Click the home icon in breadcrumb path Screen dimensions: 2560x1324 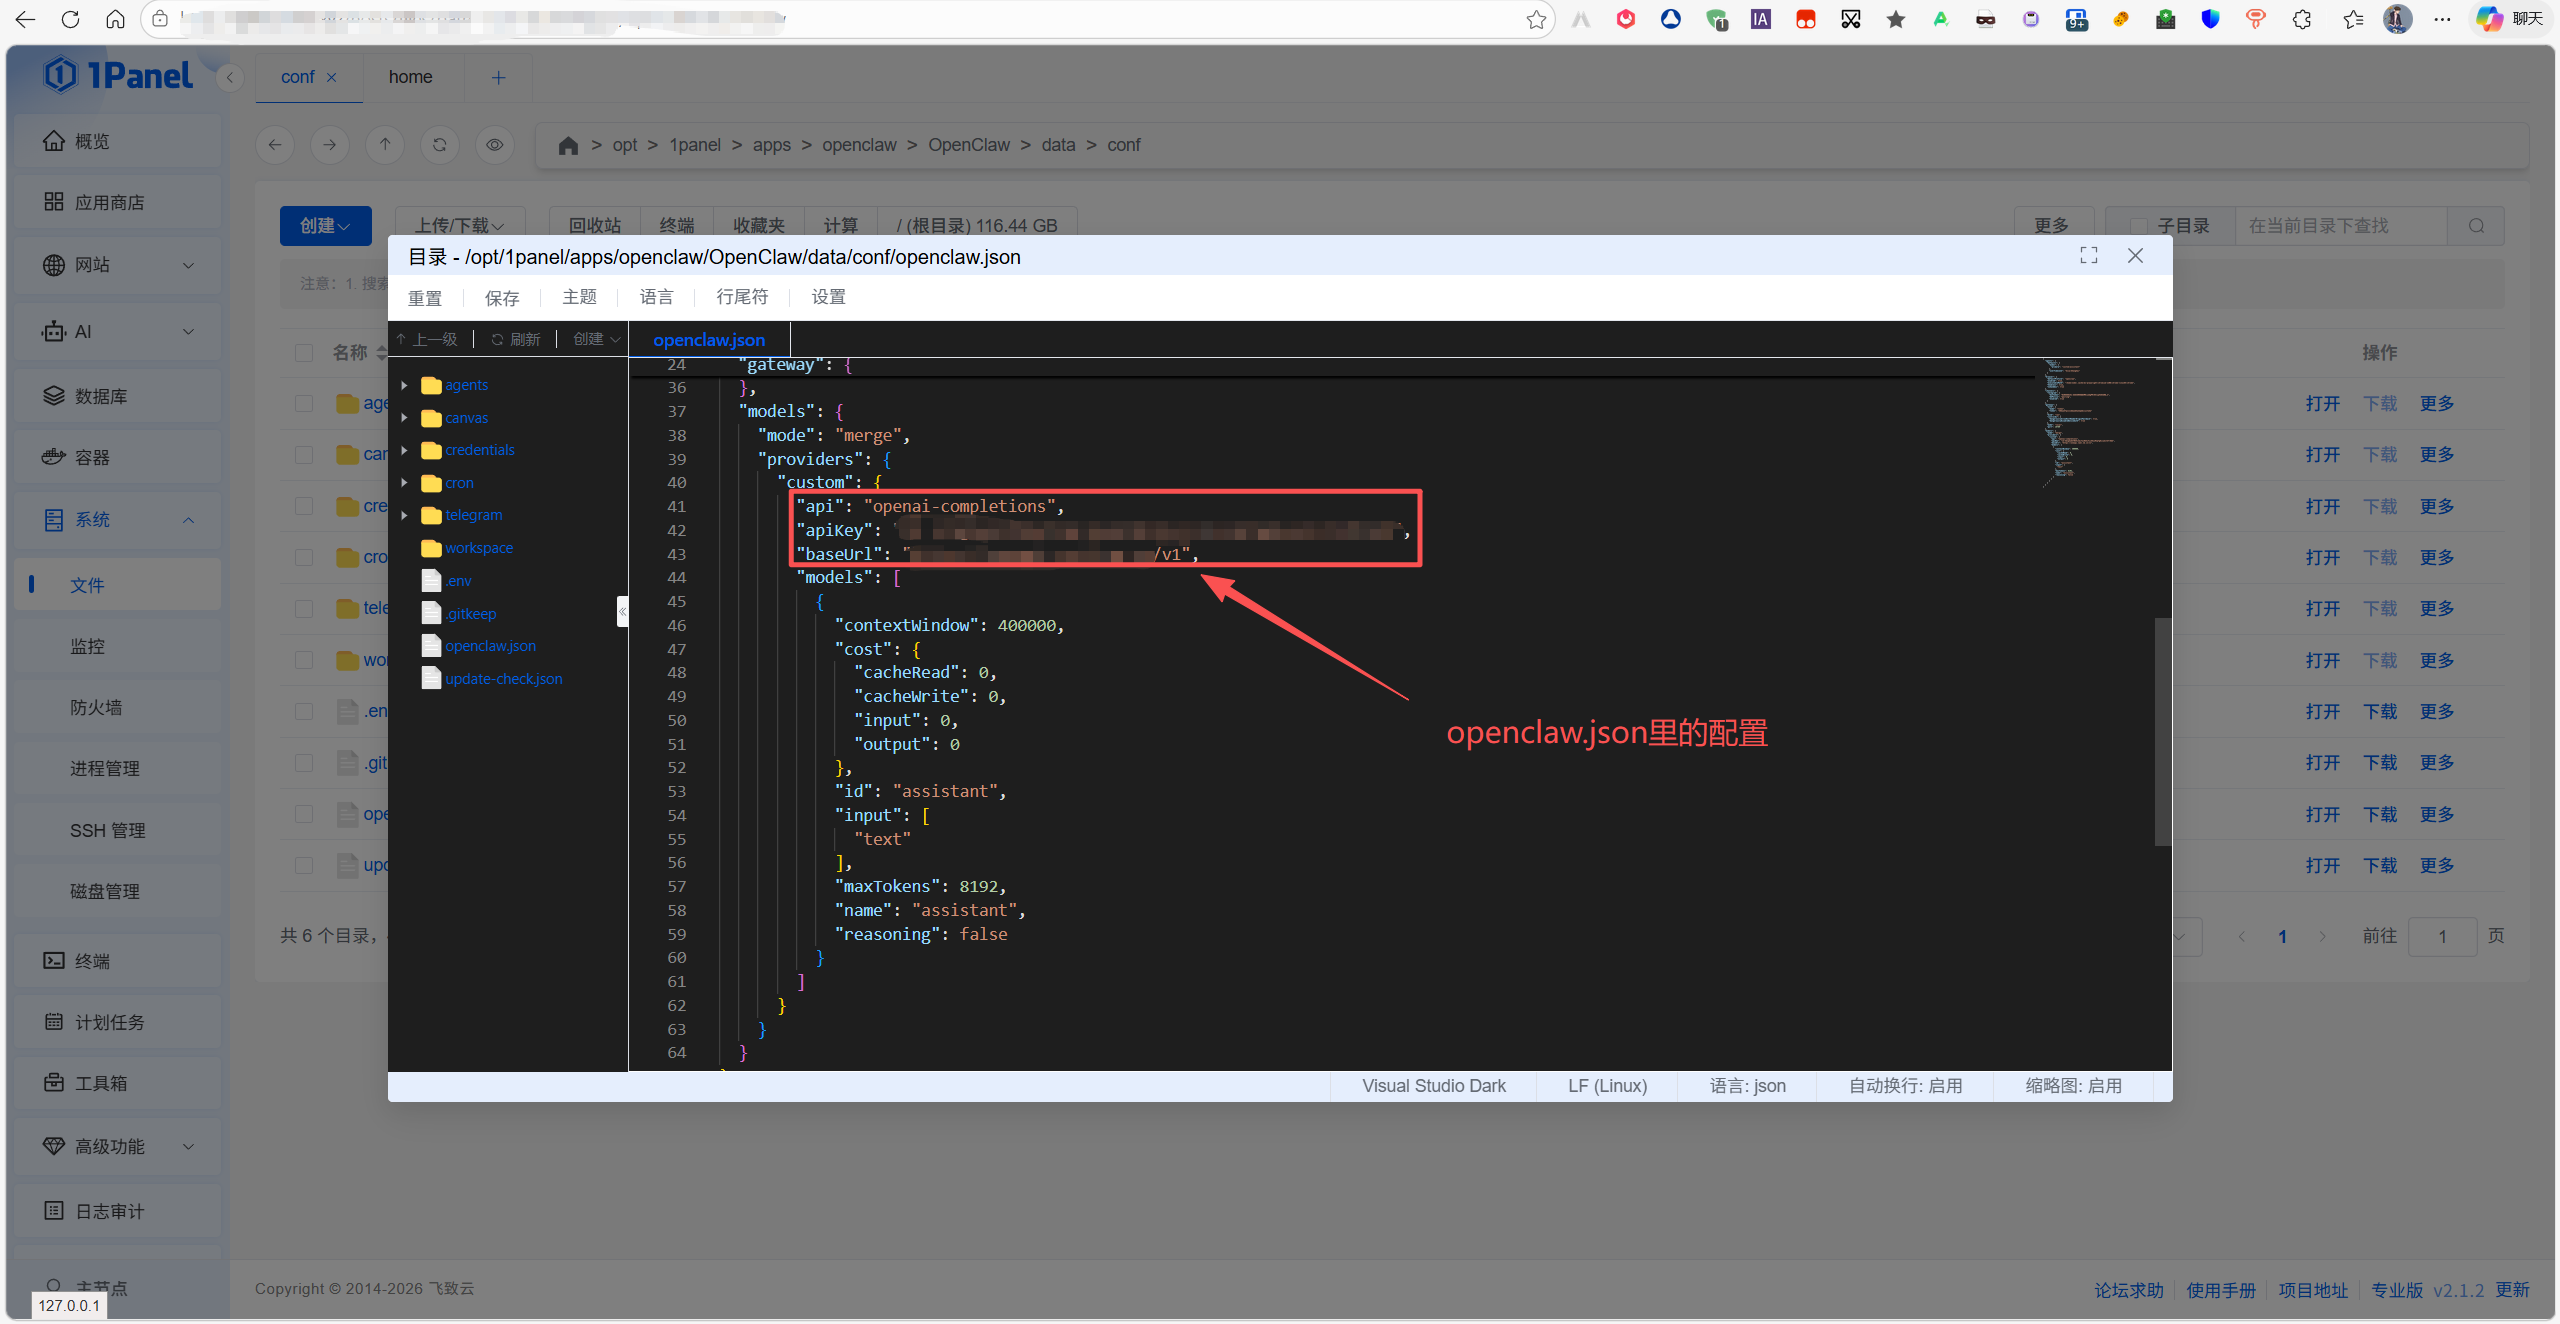click(568, 146)
